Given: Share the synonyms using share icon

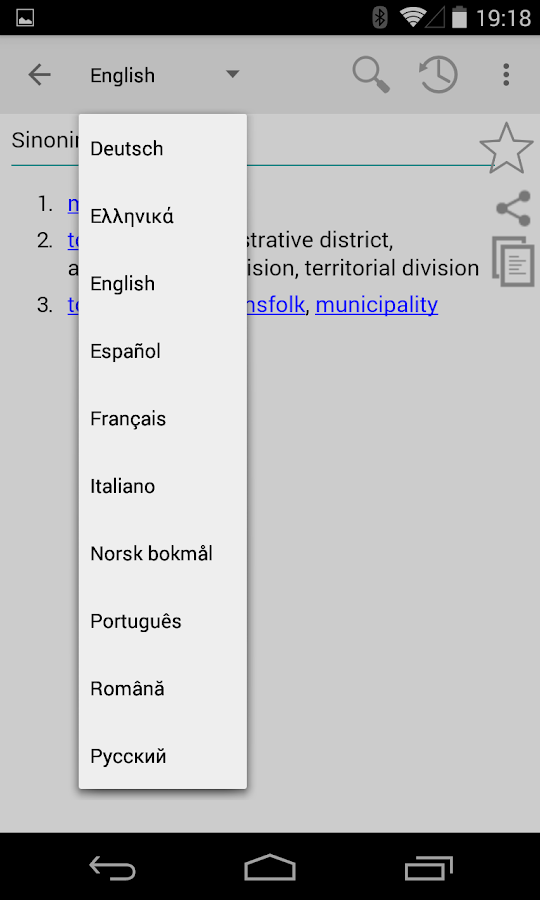Looking at the screenshot, I should [513, 208].
